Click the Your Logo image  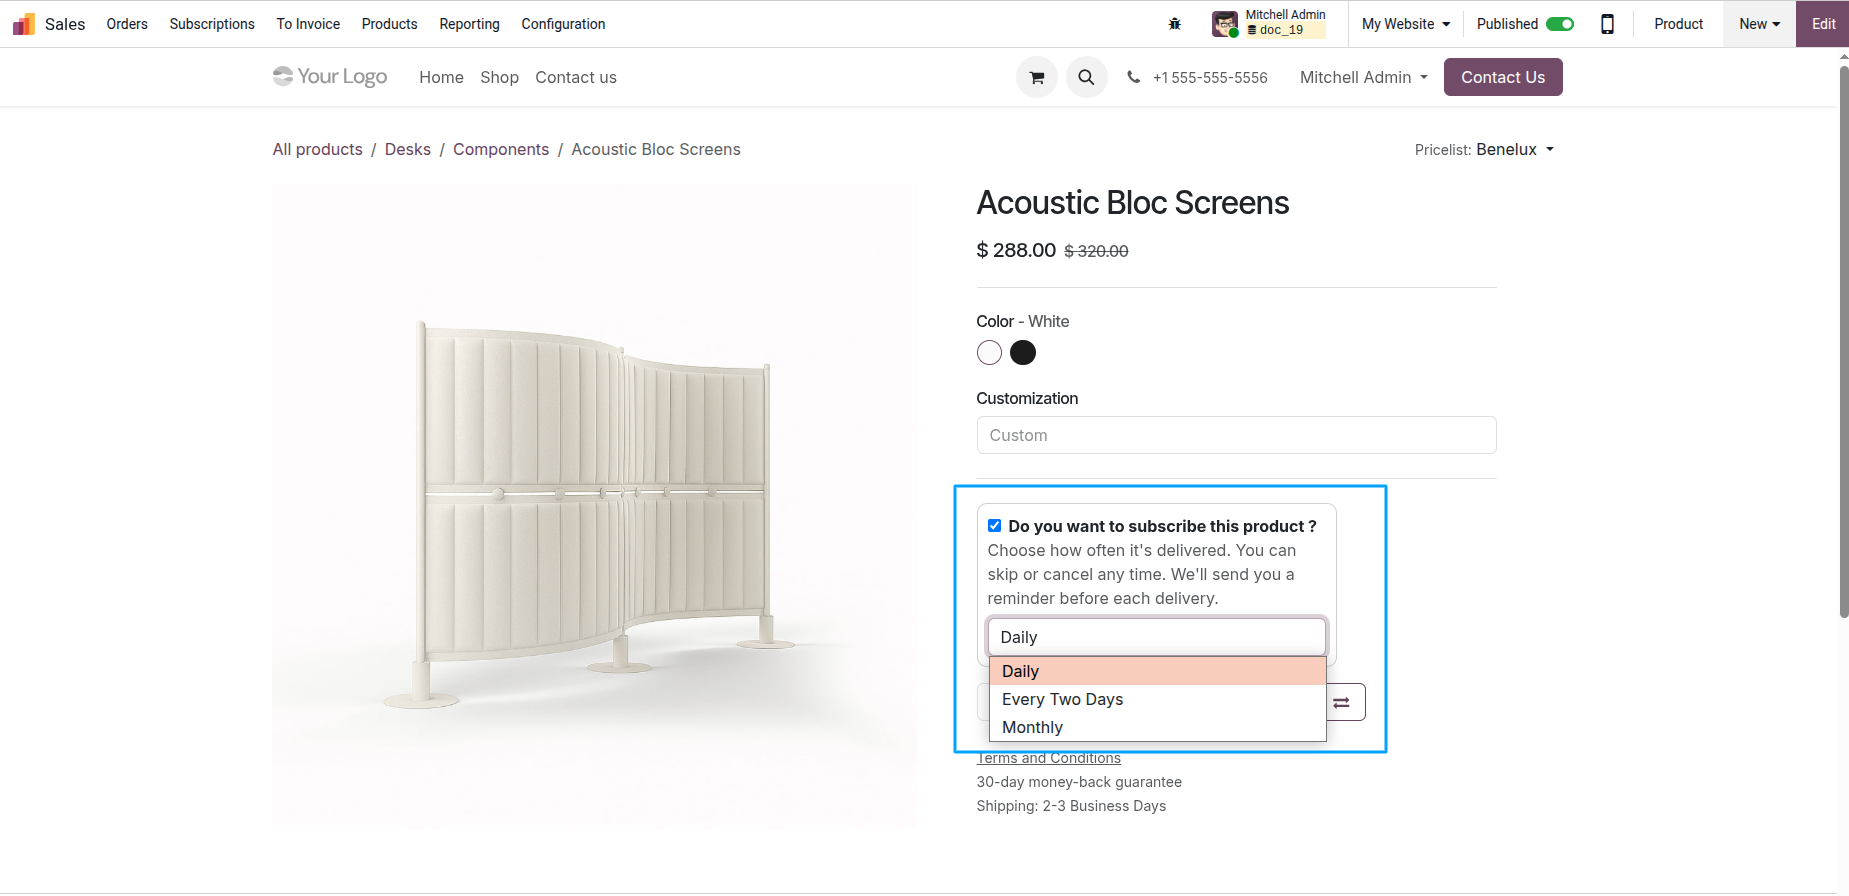[330, 77]
